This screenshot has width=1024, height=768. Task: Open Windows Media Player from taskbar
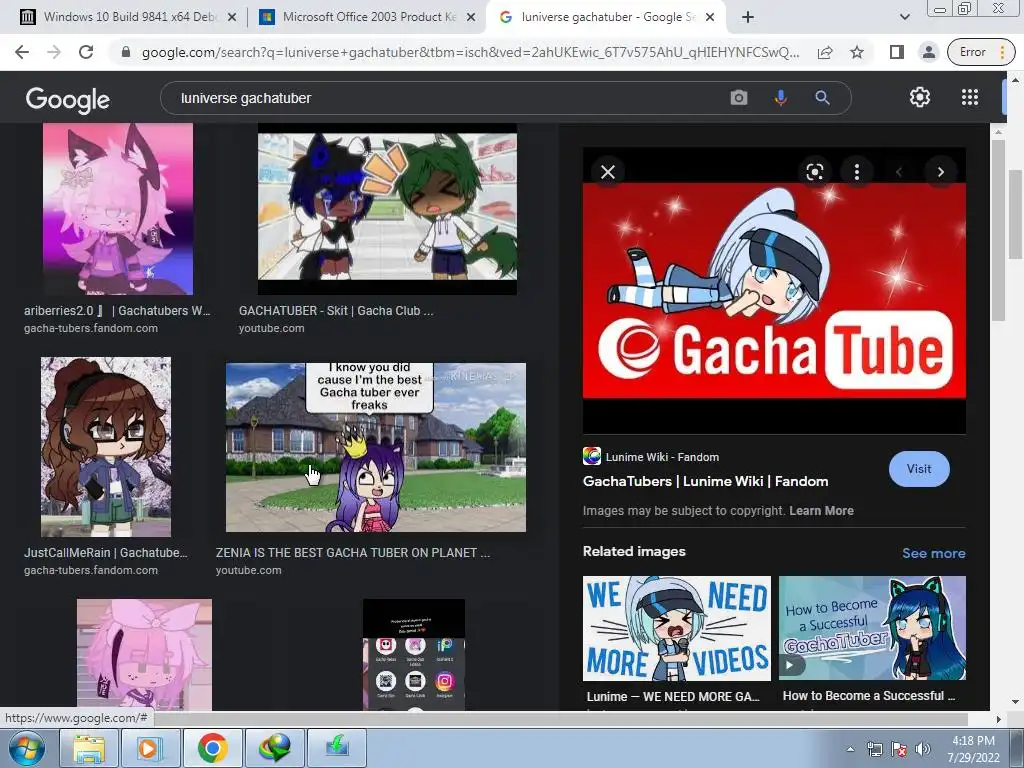pyautogui.click(x=150, y=748)
